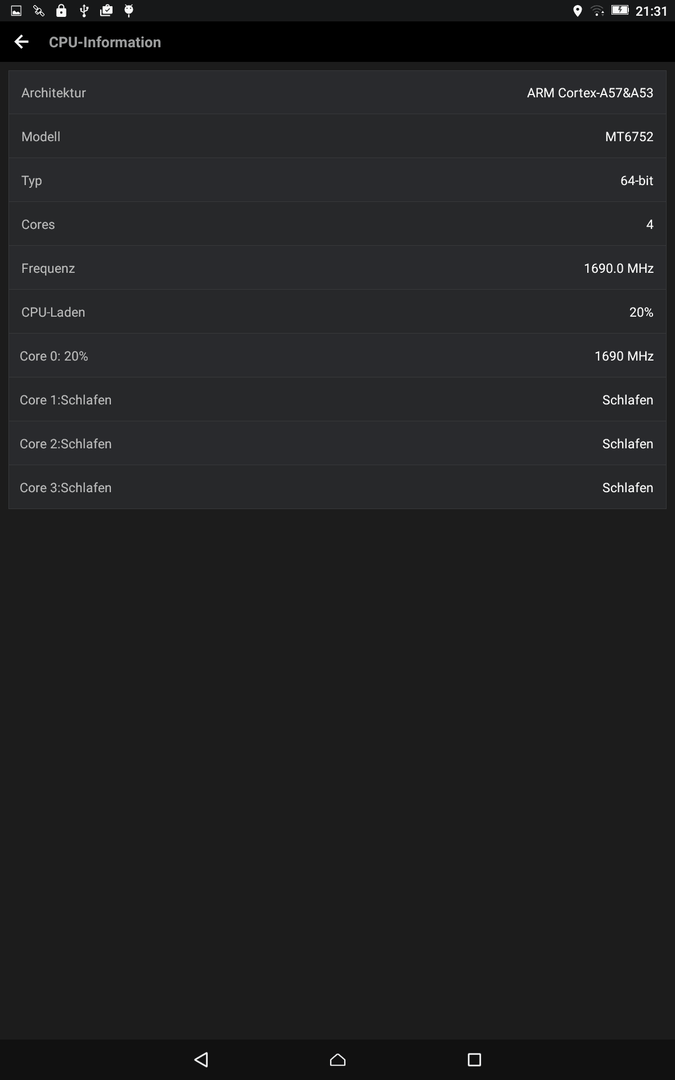Select the Architektur row
The width and height of the screenshot is (675, 1080).
pyautogui.click(x=338, y=92)
